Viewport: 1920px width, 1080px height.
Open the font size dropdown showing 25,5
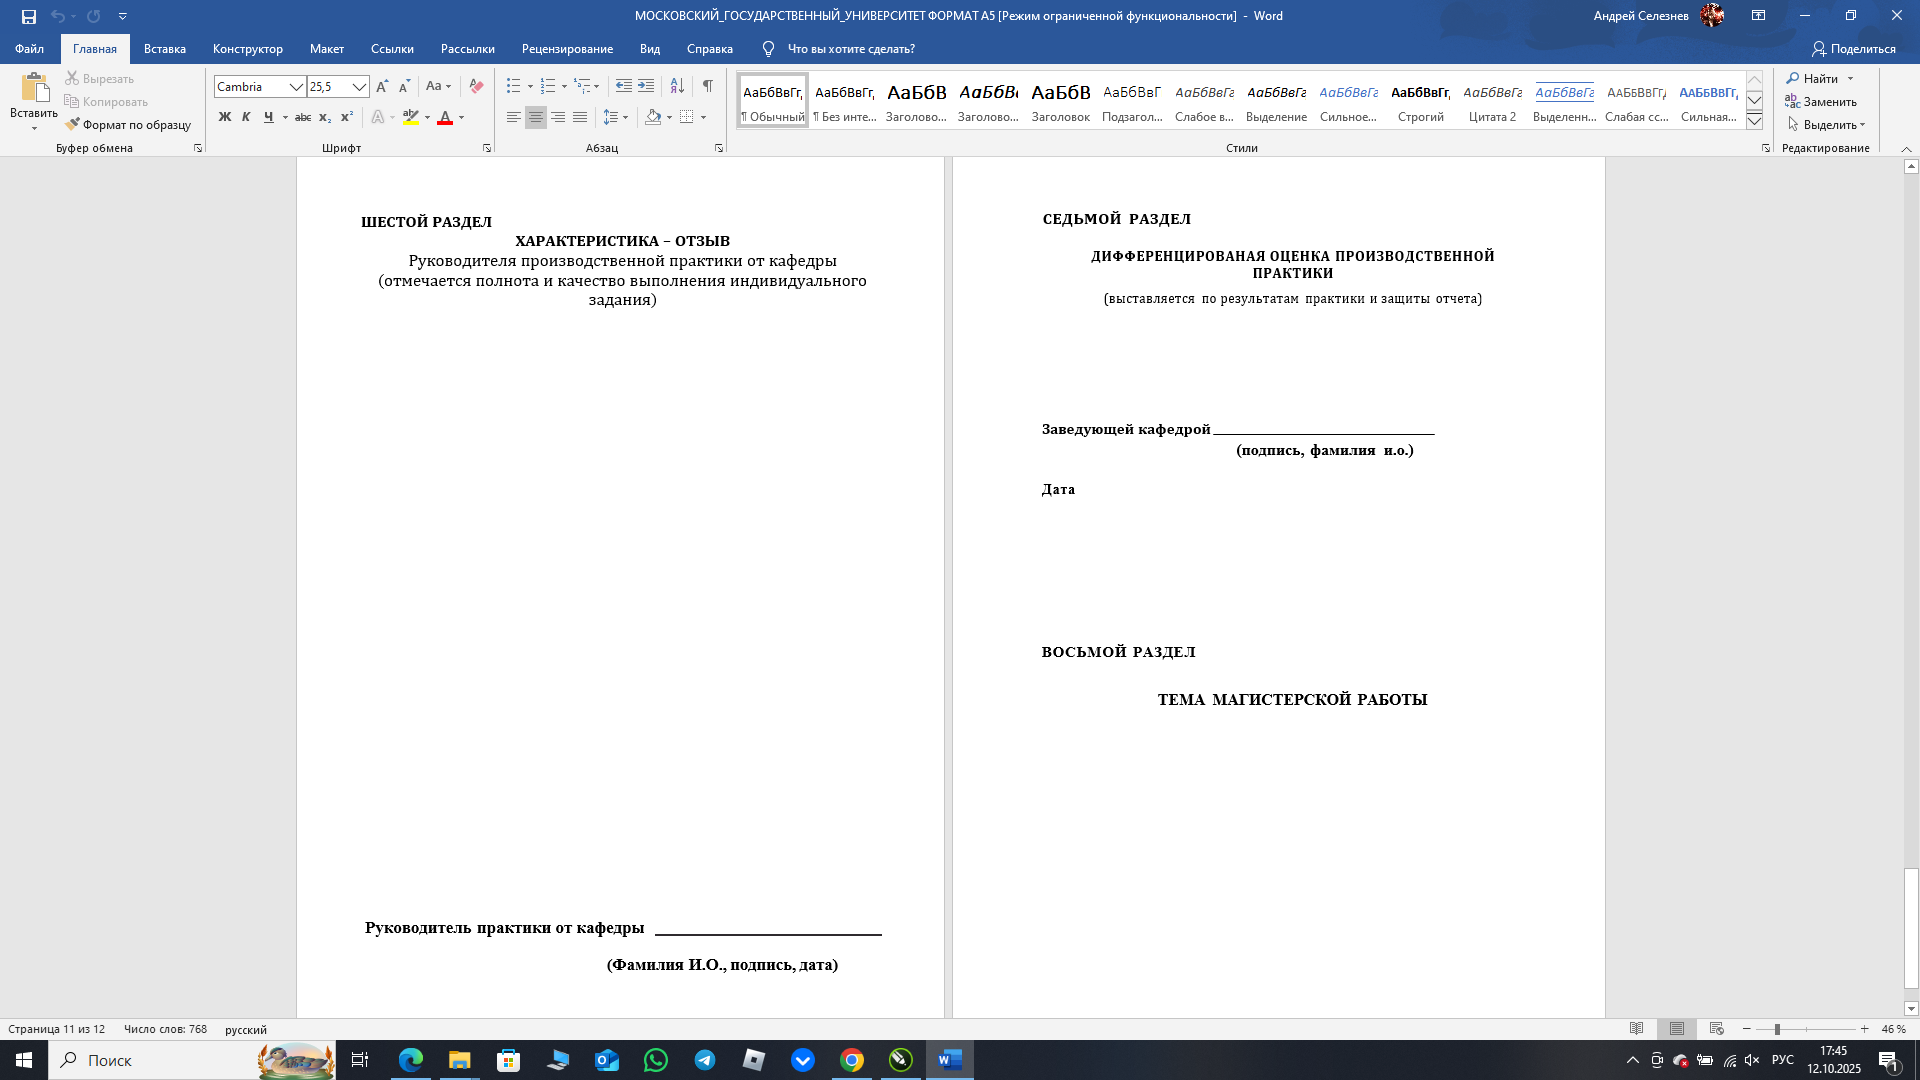(x=359, y=87)
